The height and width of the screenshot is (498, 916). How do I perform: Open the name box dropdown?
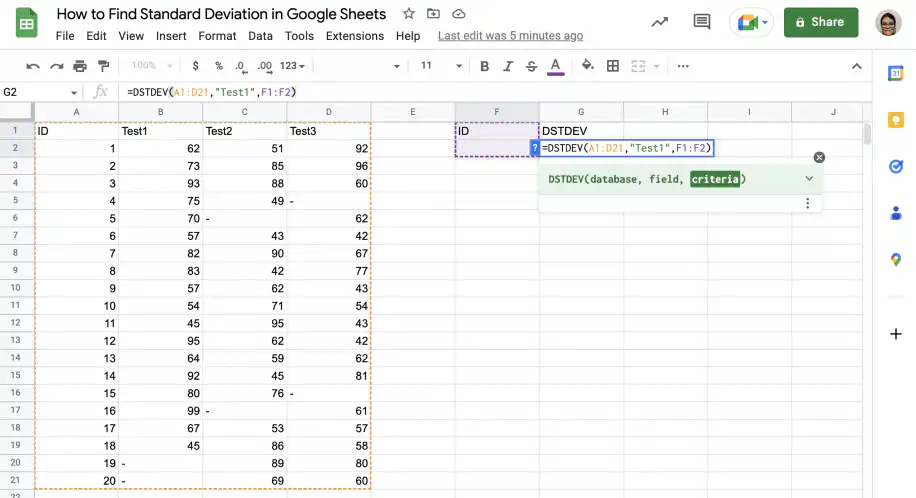74,92
